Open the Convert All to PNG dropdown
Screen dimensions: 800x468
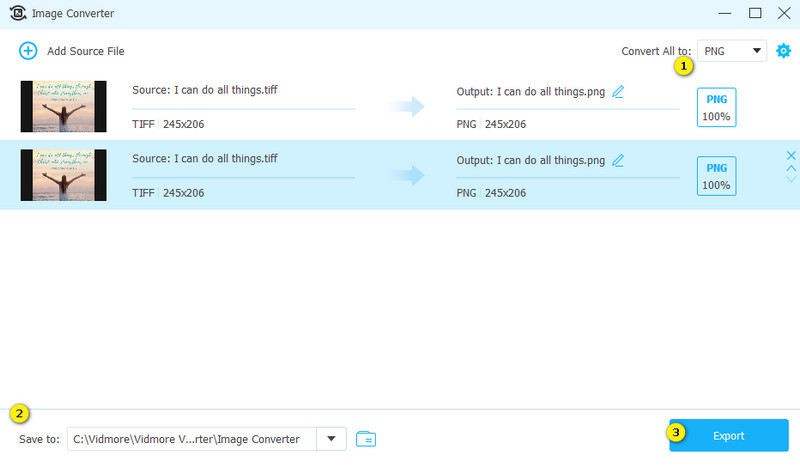click(732, 50)
